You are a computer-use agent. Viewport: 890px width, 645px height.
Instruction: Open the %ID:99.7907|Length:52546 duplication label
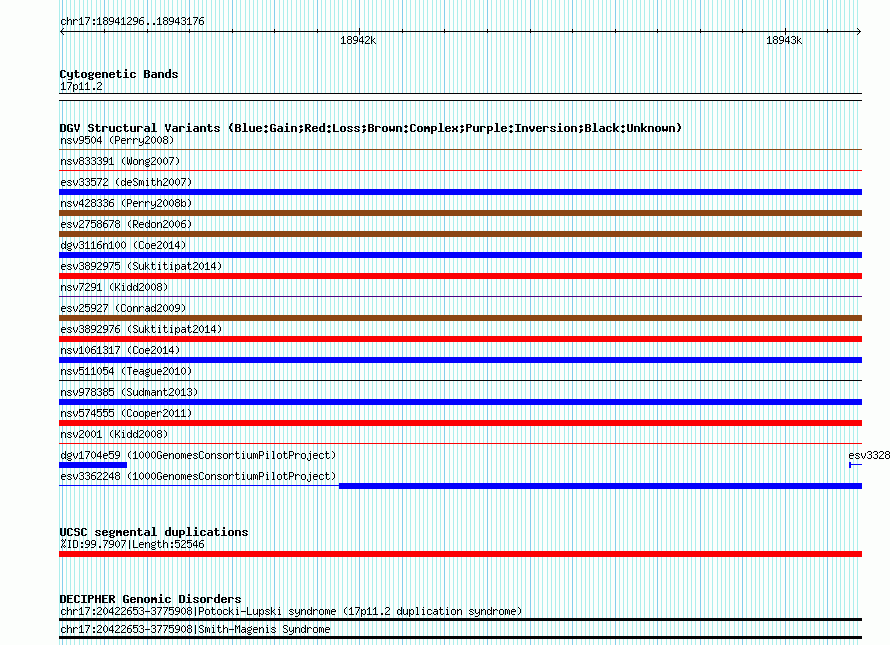(x=132, y=544)
